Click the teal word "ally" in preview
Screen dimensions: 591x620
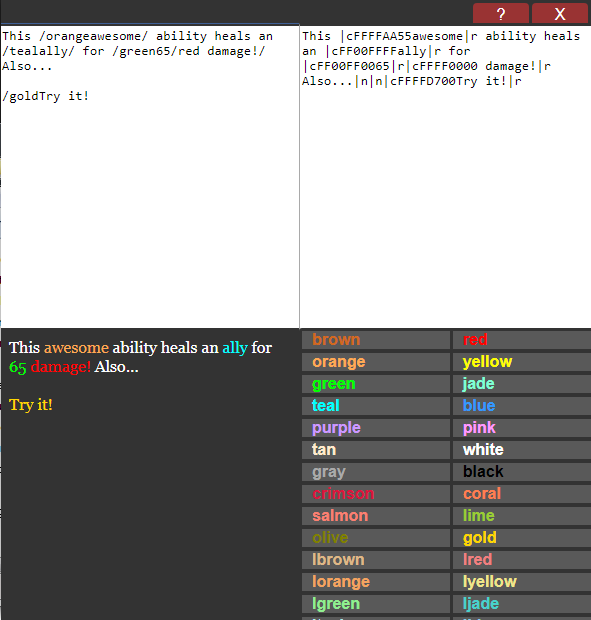coord(235,348)
